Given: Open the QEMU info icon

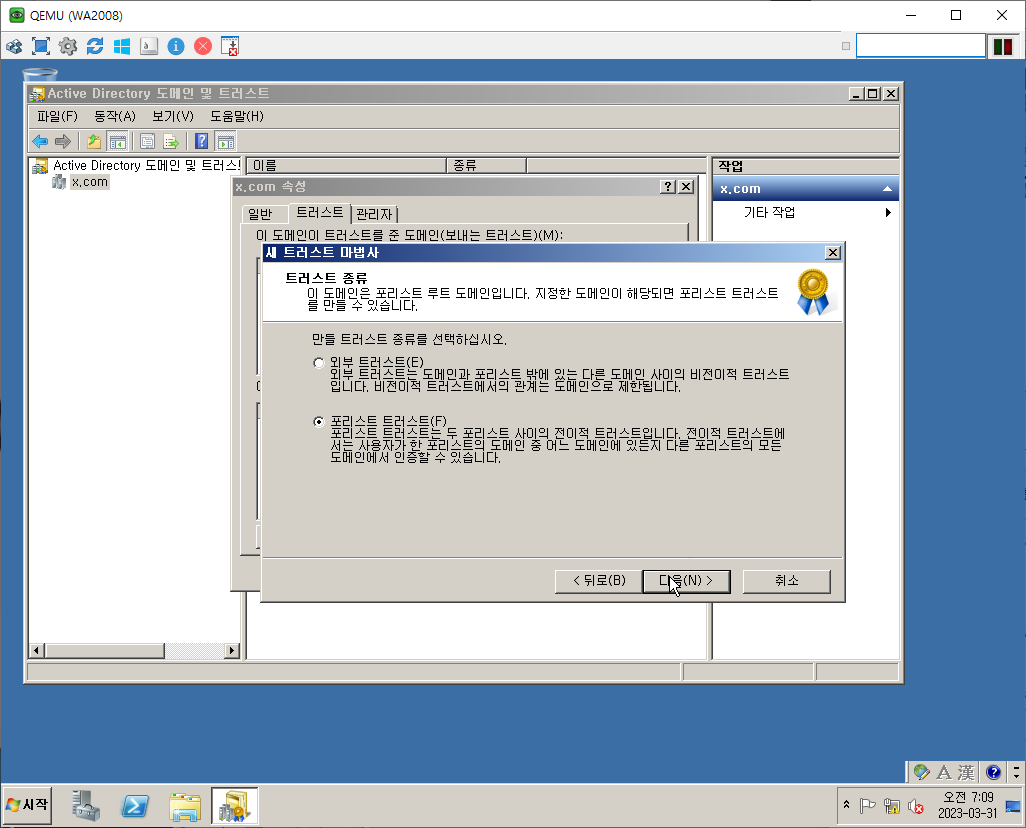Looking at the screenshot, I should pyautogui.click(x=176, y=46).
